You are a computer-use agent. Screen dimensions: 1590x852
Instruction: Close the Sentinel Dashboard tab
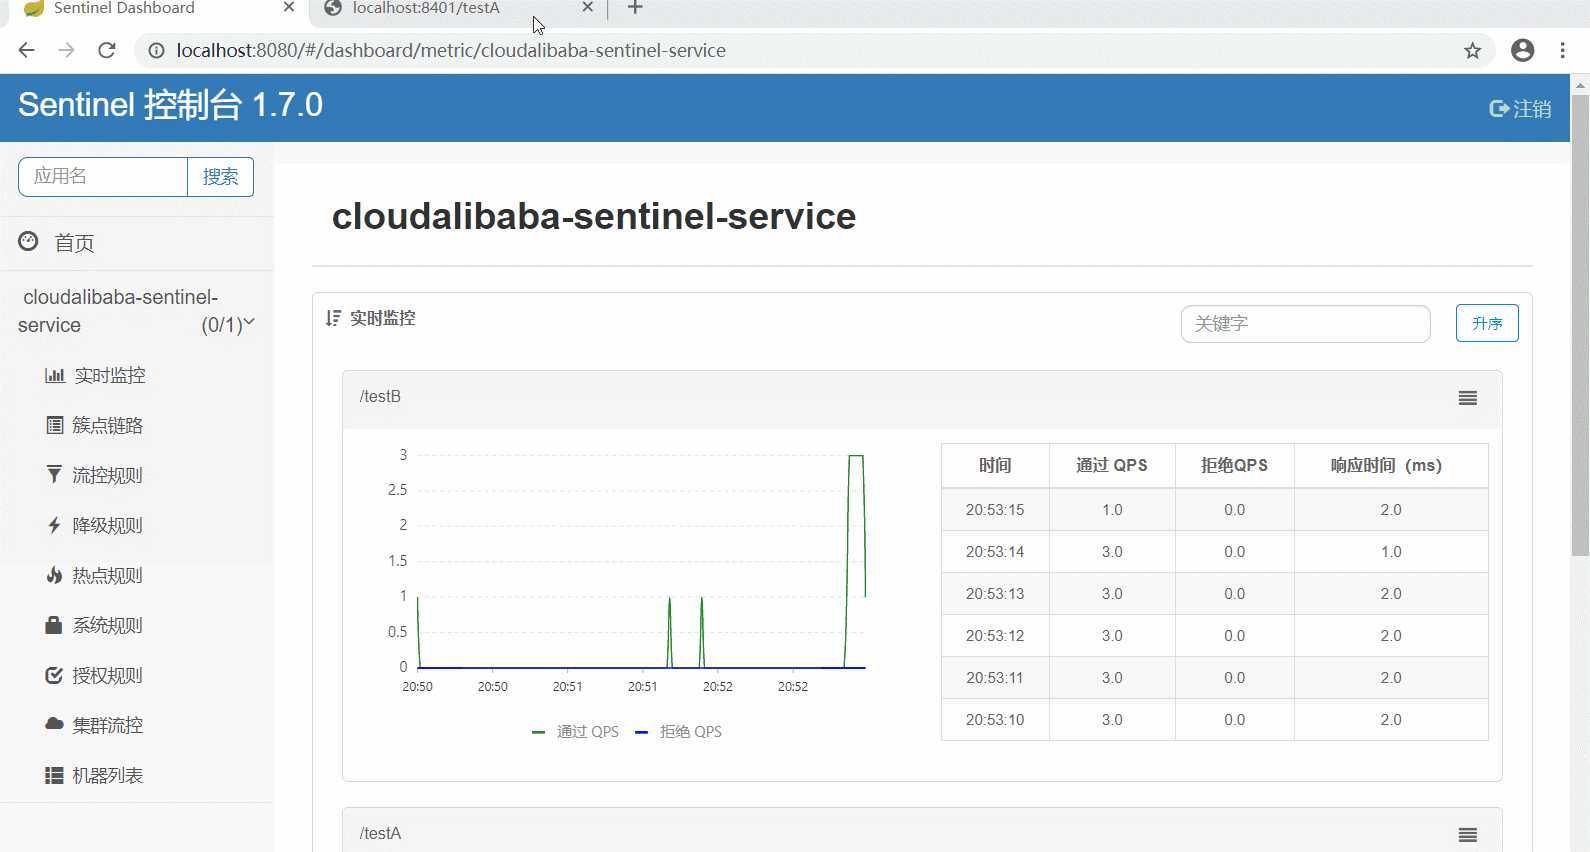289,8
